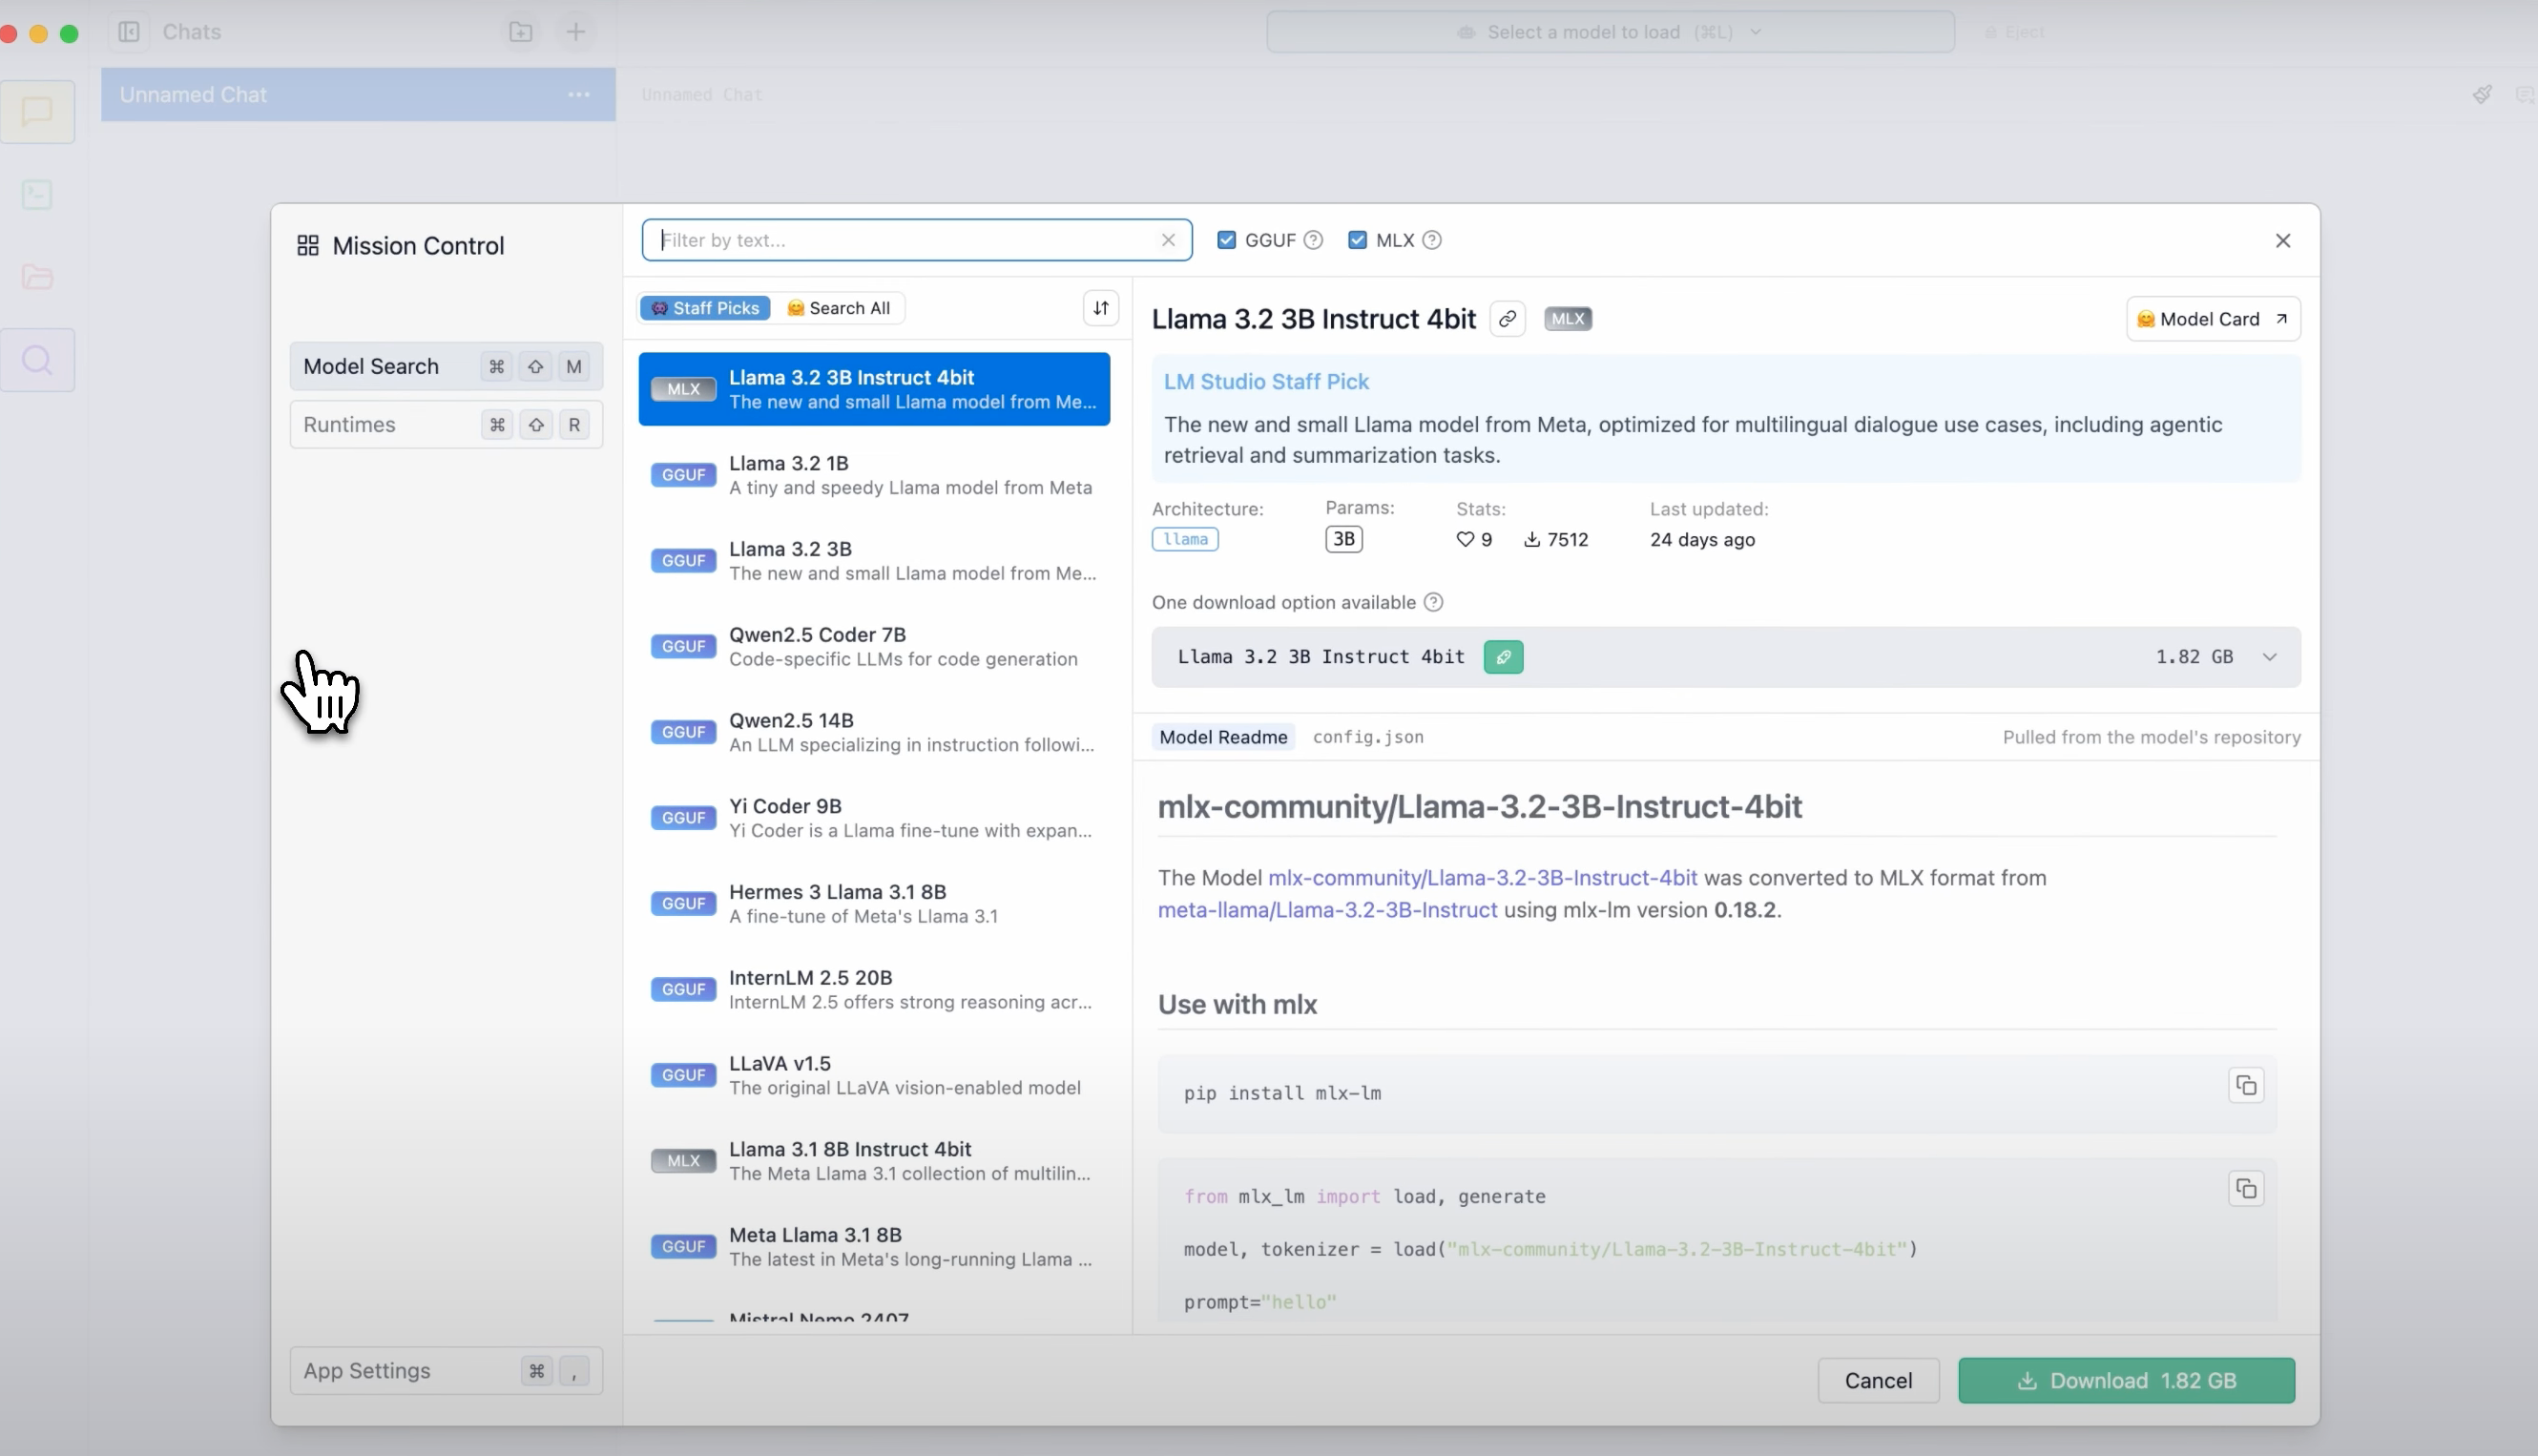Click the rocket icon at top right

(x=2482, y=94)
